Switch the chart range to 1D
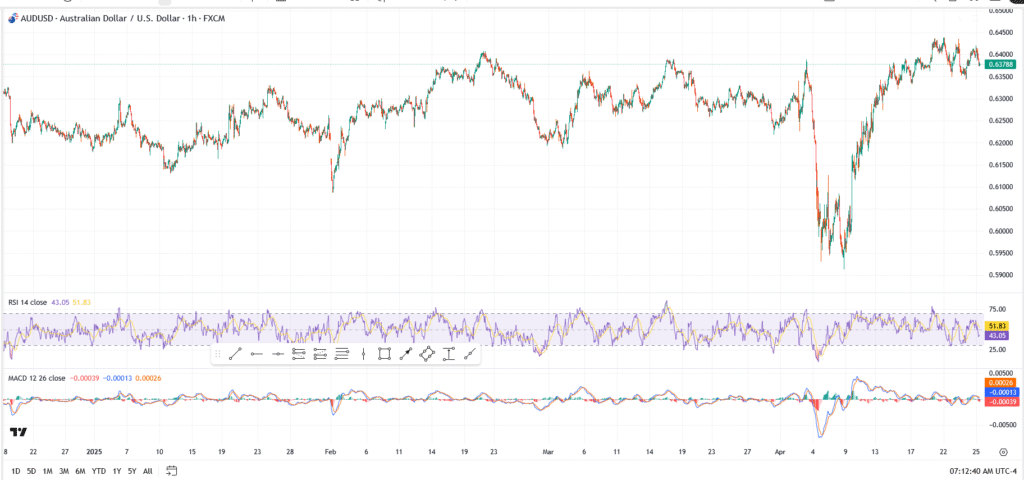 click(x=15, y=470)
